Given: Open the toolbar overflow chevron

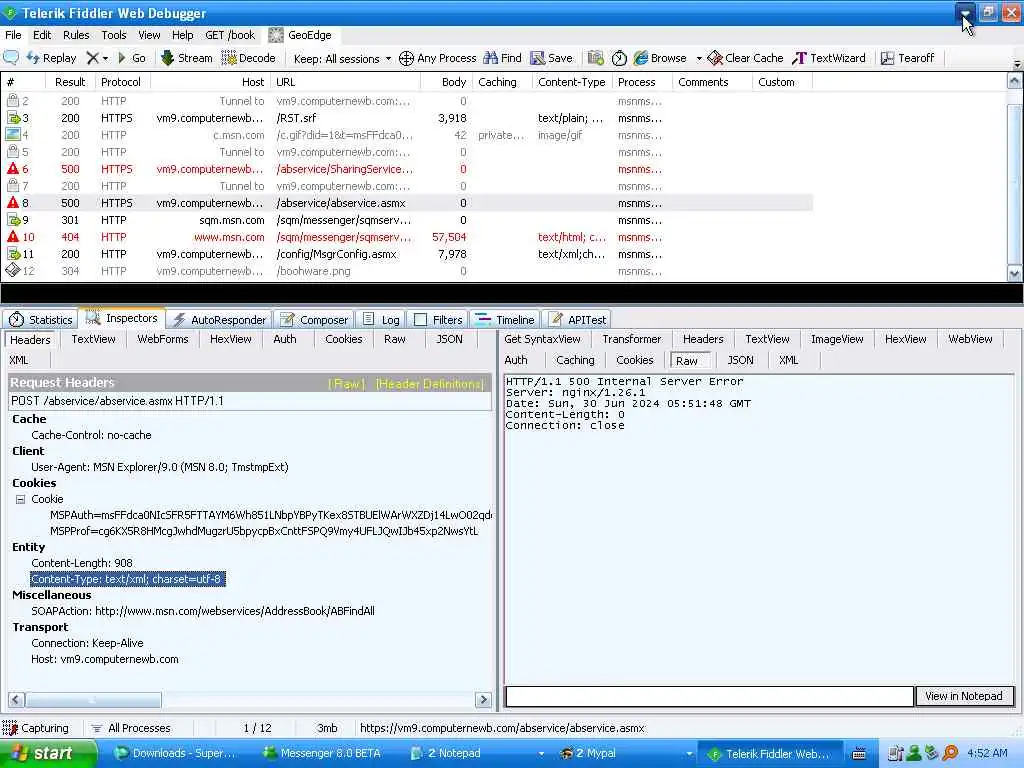Looking at the screenshot, I should coord(1017,63).
